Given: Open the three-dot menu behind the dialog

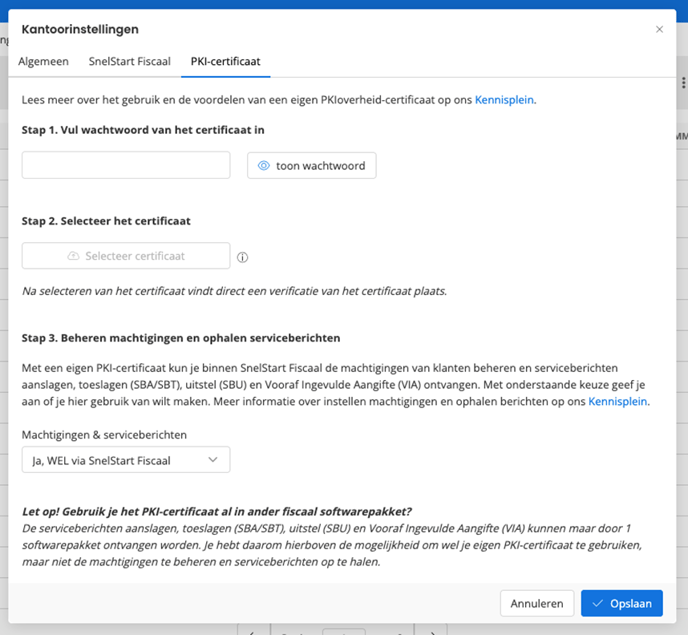Looking at the screenshot, I should tap(683, 83).
